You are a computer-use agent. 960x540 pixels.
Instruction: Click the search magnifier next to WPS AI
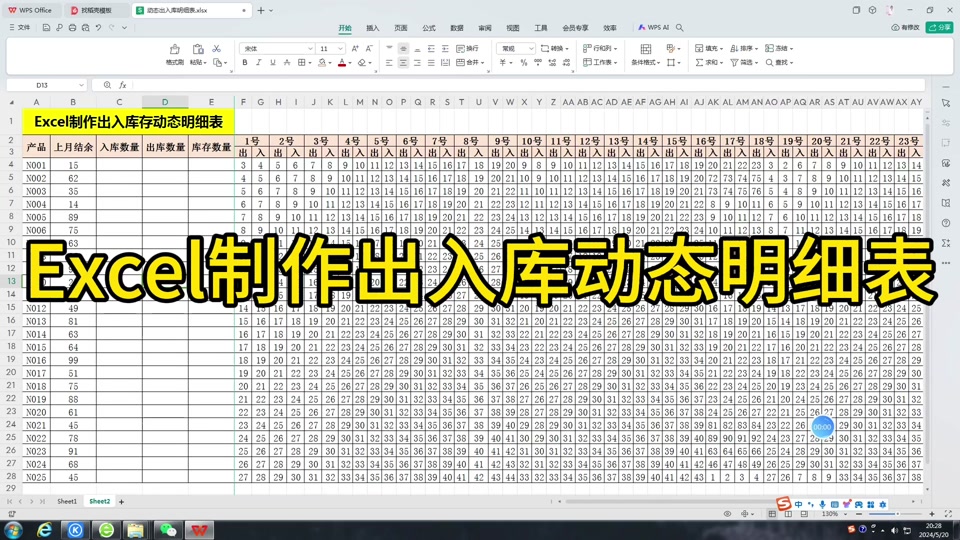tap(680, 28)
